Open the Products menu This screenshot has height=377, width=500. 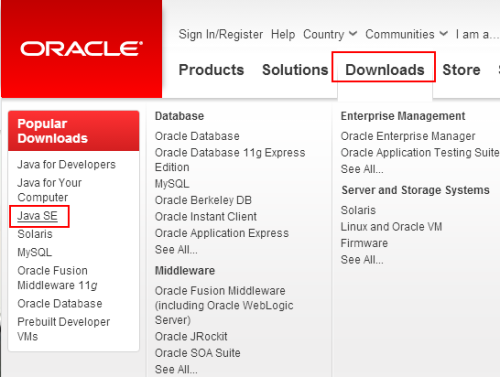[211, 70]
